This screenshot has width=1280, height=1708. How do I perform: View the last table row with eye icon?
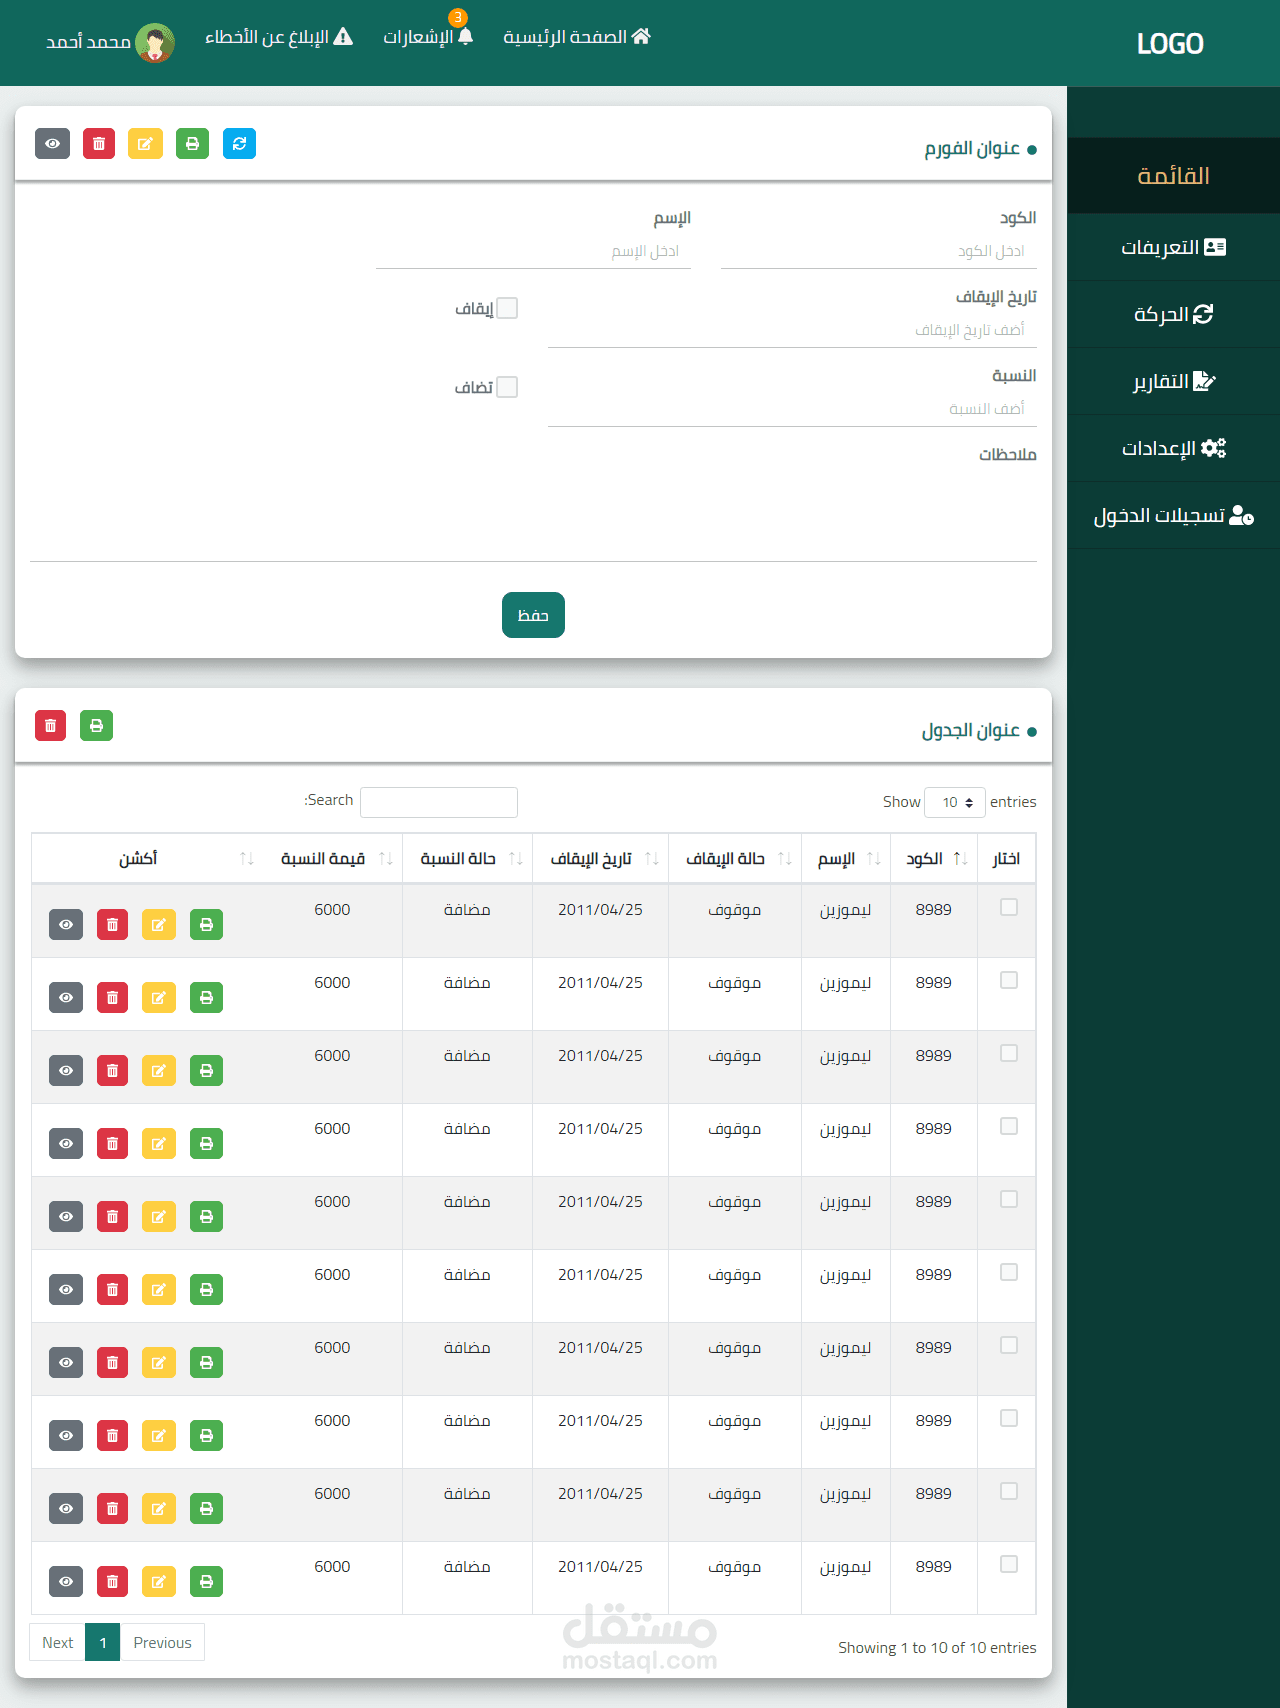pos(66,1582)
